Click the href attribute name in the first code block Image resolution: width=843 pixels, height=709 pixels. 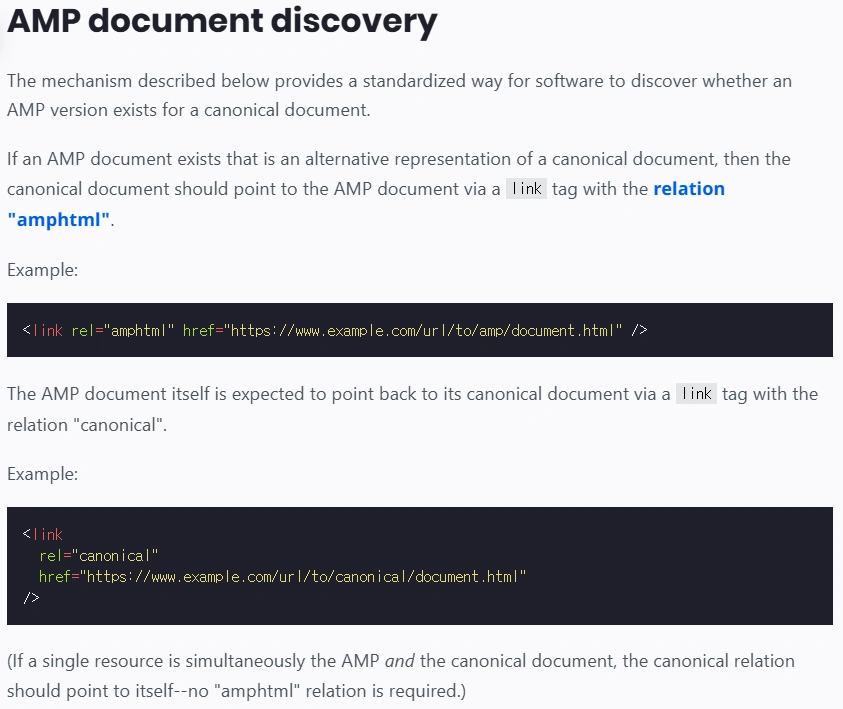pyautogui.click(x=200, y=330)
